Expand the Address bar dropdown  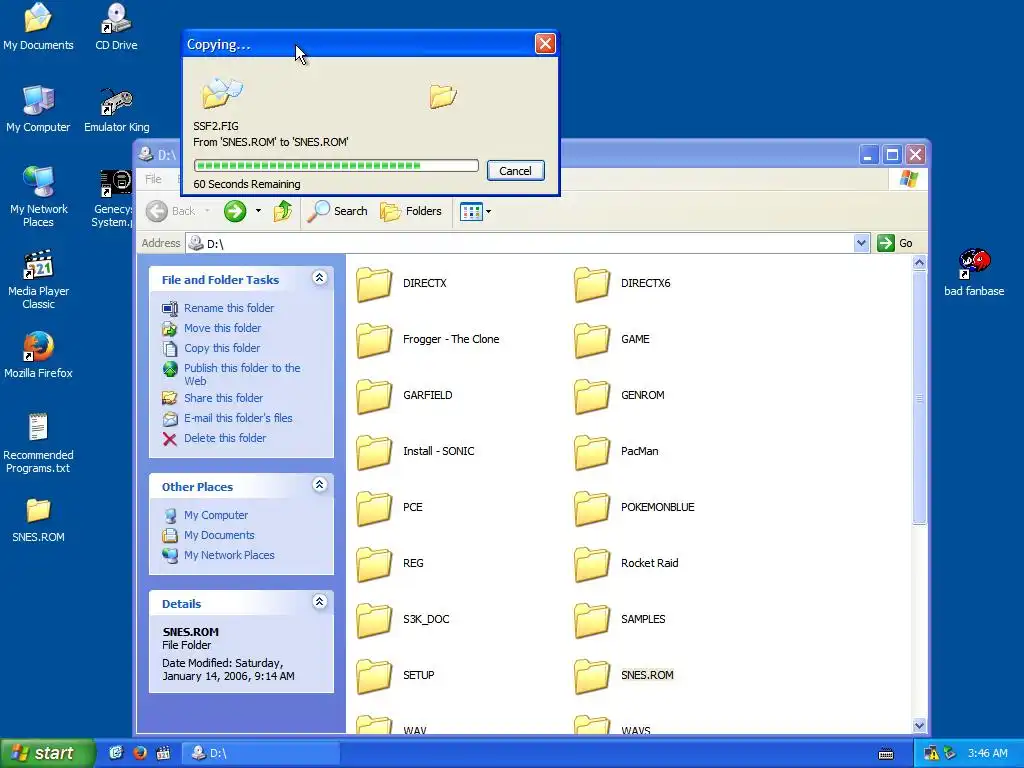pos(861,243)
